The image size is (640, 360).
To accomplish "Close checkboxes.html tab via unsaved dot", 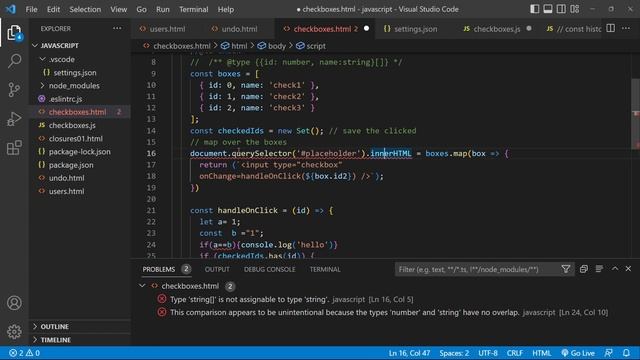I will [366, 29].
